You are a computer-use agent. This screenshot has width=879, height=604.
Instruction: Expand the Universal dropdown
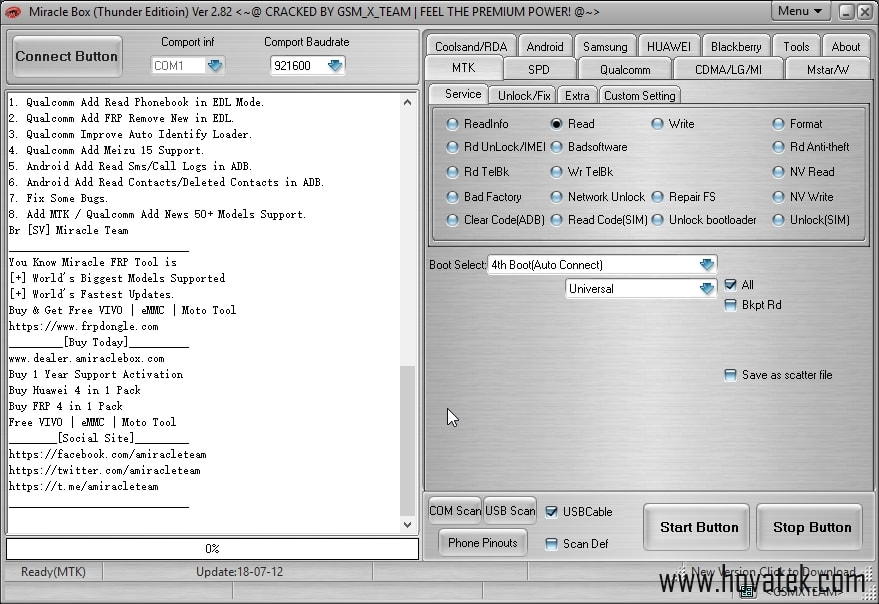tap(707, 288)
